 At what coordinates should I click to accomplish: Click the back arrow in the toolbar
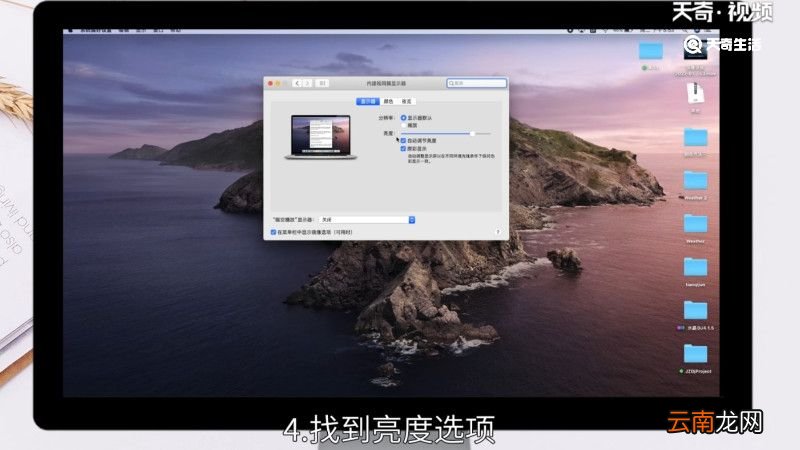click(x=296, y=83)
